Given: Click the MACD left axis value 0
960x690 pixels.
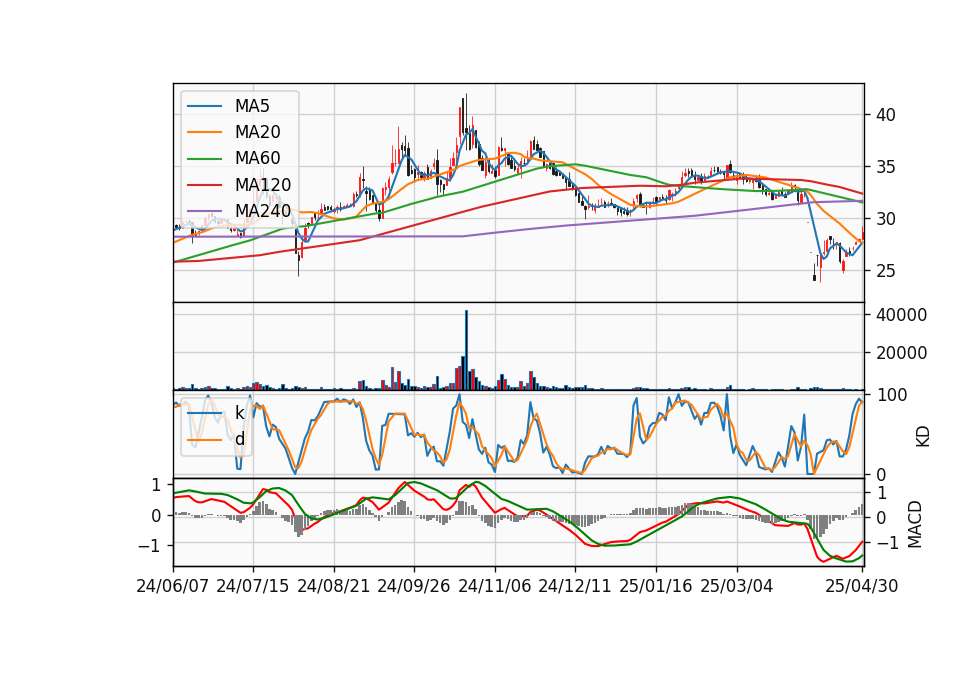Looking at the screenshot, I should click(x=156, y=516).
